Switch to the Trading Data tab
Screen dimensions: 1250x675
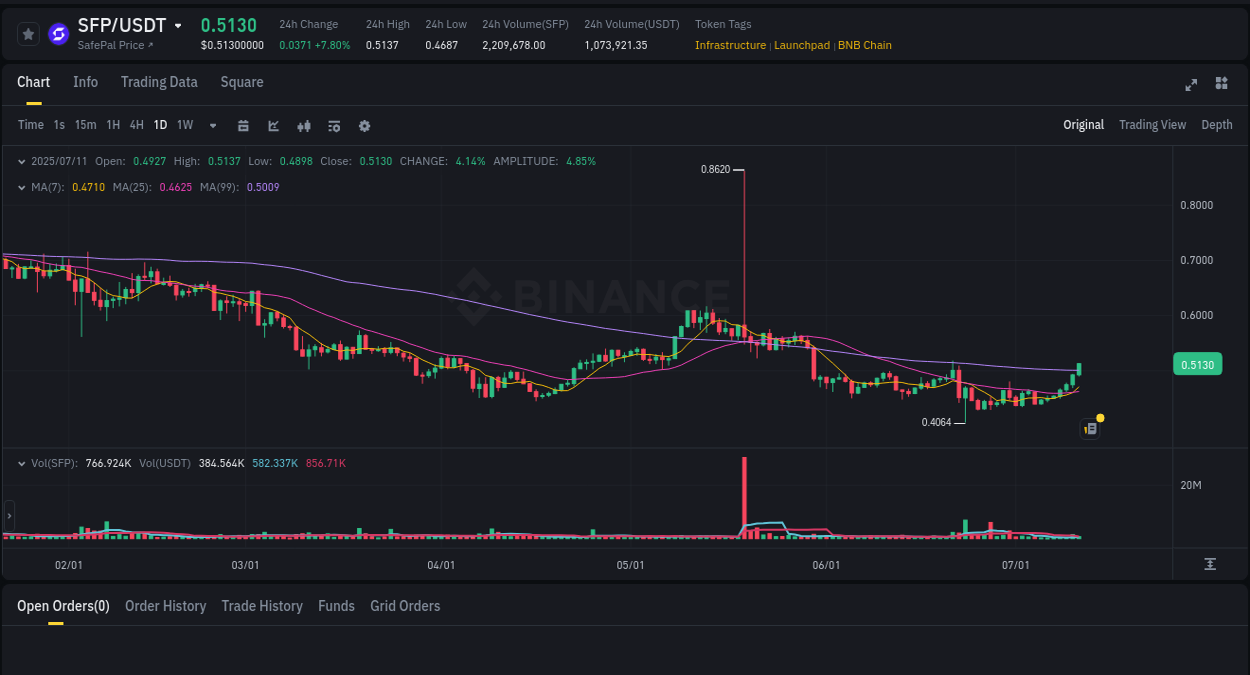pos(159,82)
